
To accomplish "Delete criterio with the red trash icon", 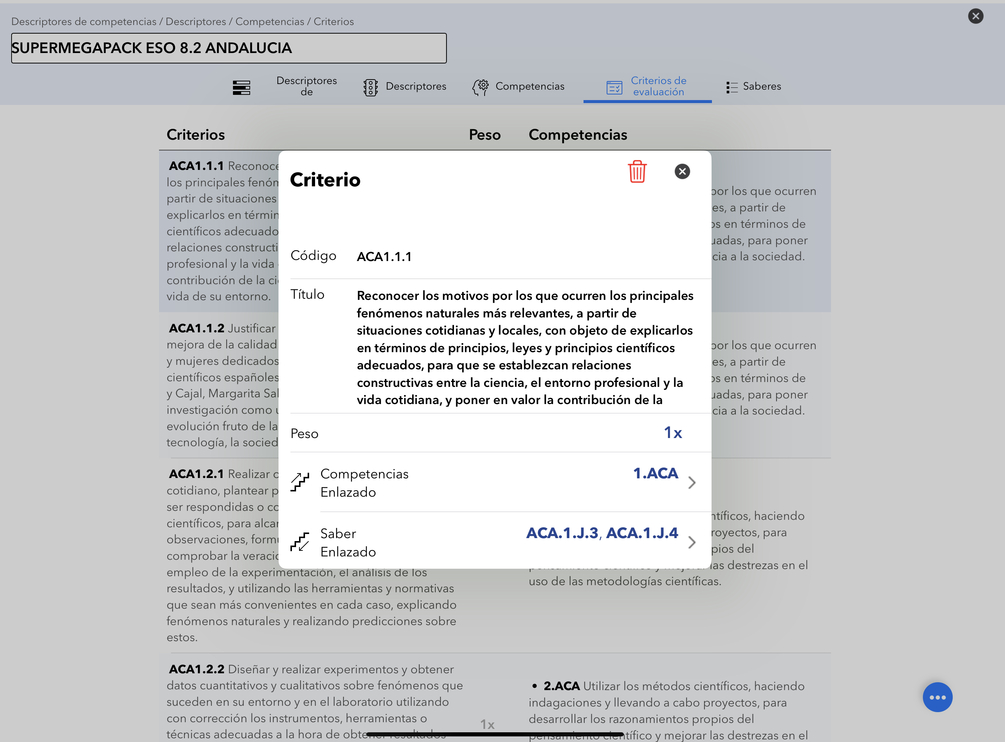I will (636, 172).
